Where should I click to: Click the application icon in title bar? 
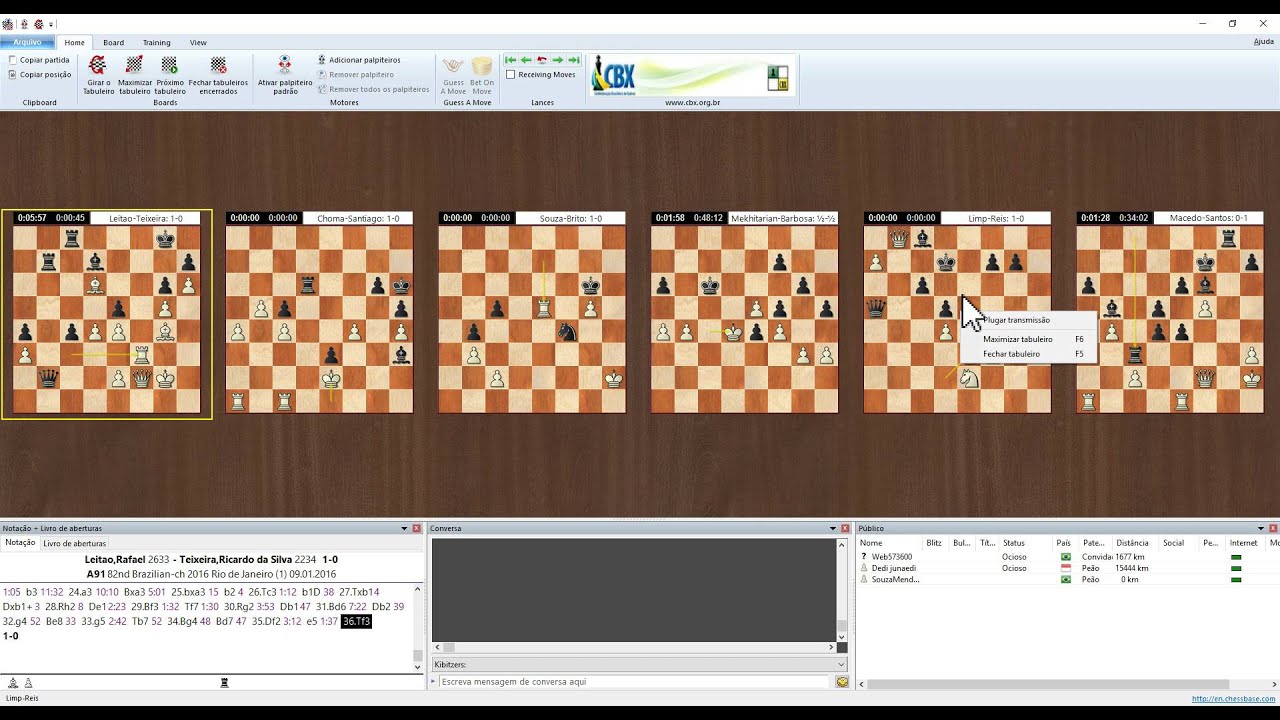8,24
